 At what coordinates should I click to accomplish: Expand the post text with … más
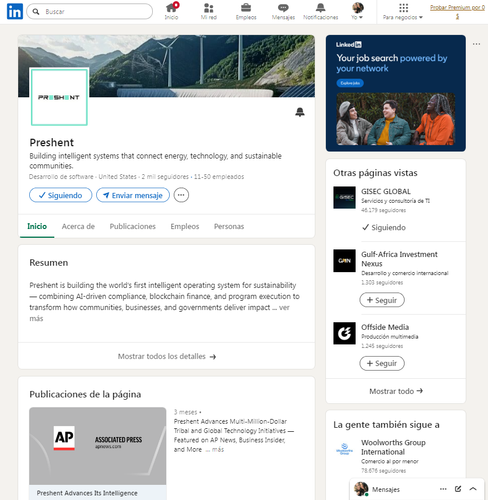[215, 449]
